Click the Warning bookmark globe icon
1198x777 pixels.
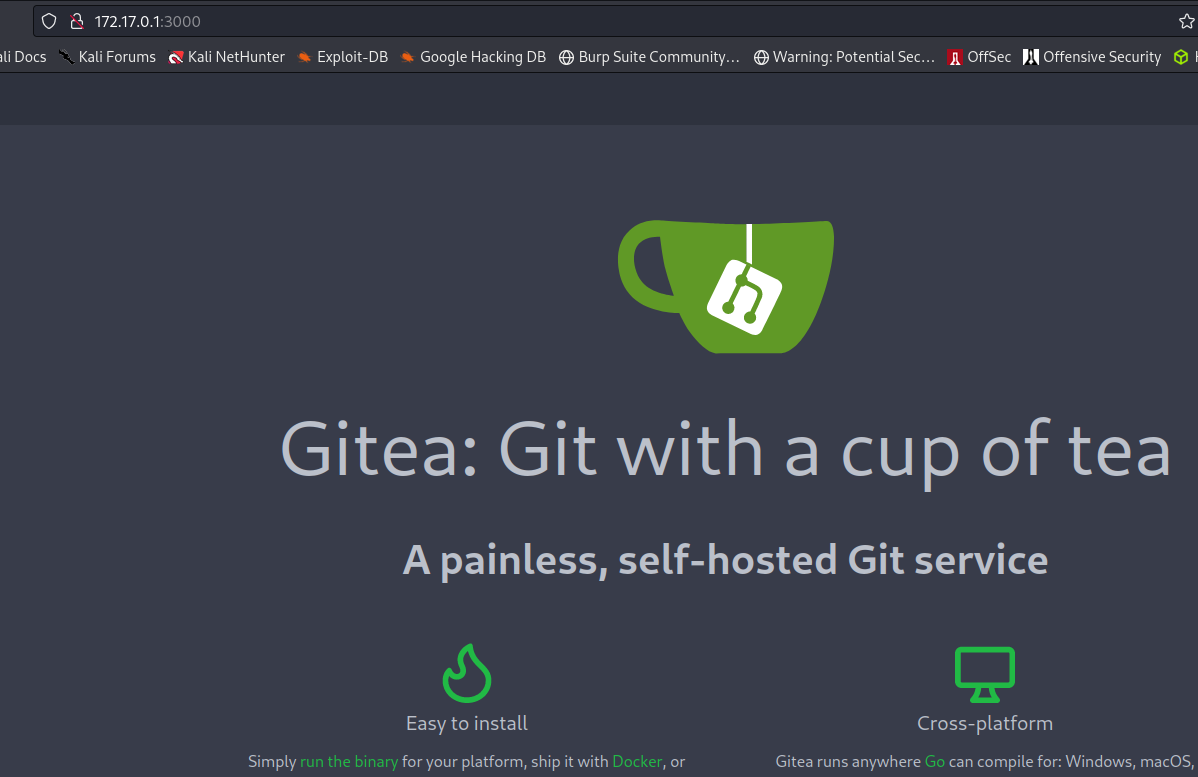(x=761, y=57)
